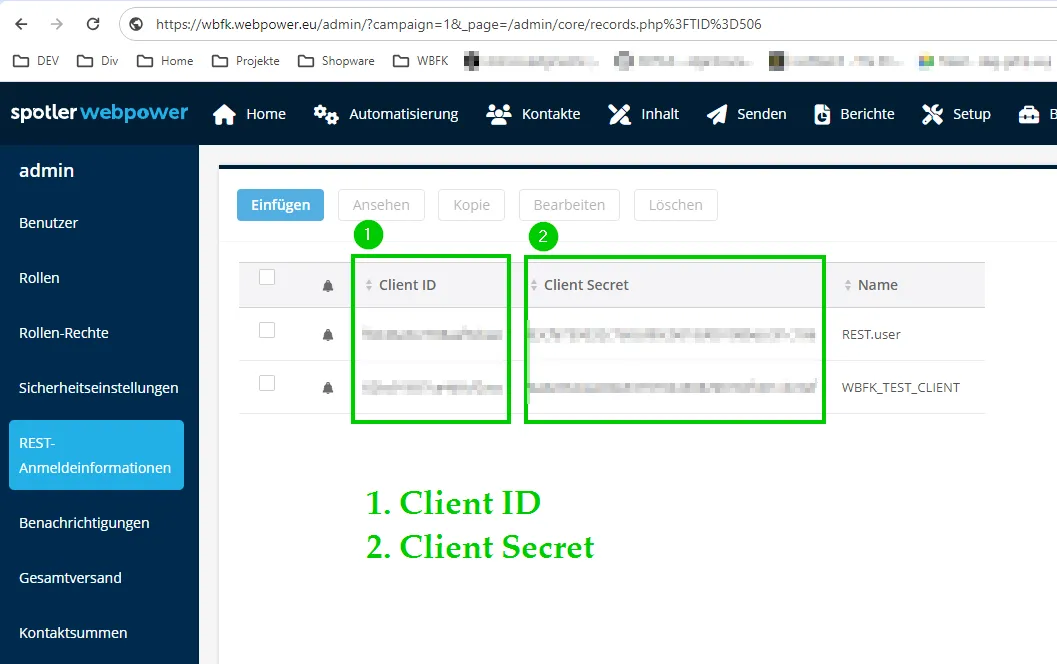Tick the checkbox for REST.user row
1057x664 pixels.
click(267, 330)
